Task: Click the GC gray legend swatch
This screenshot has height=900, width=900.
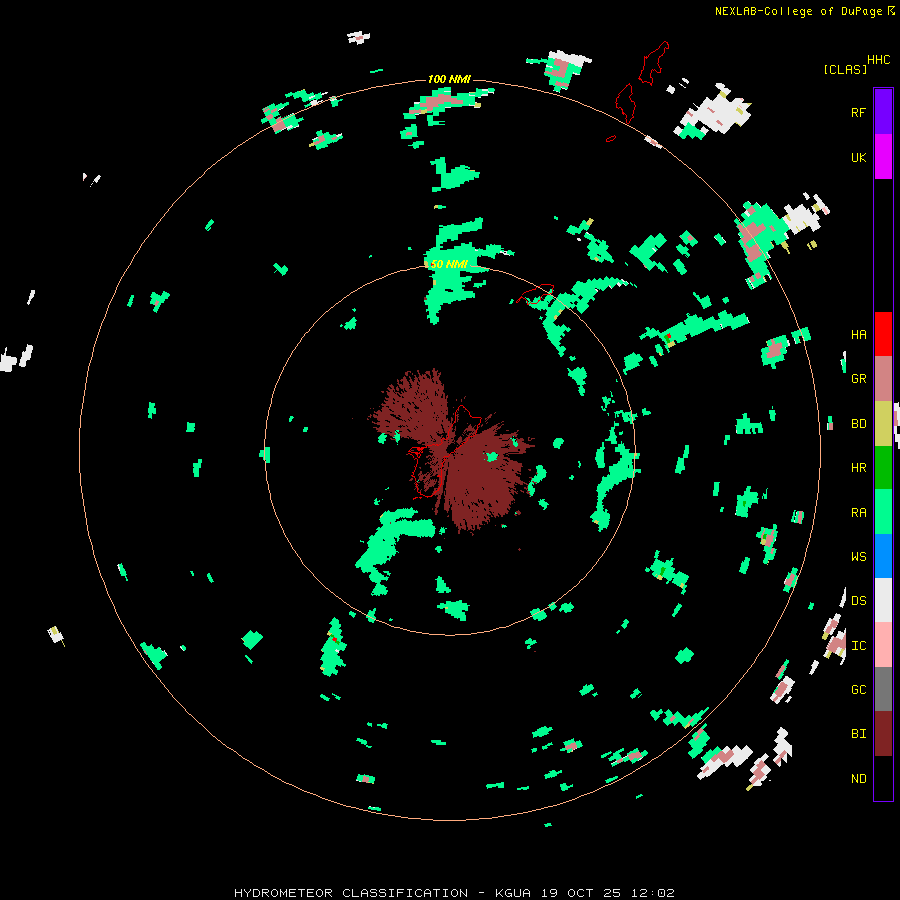Action: tap(883, 689)
